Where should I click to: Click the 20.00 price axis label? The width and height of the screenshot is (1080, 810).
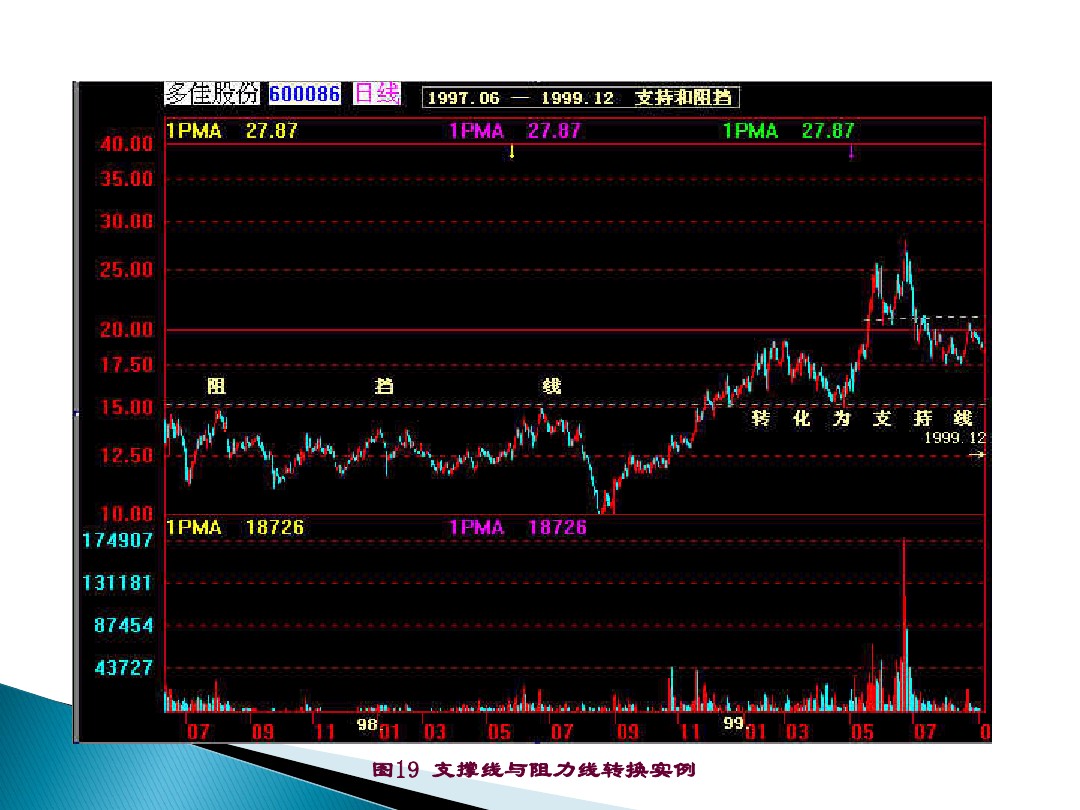coord(127,329)
